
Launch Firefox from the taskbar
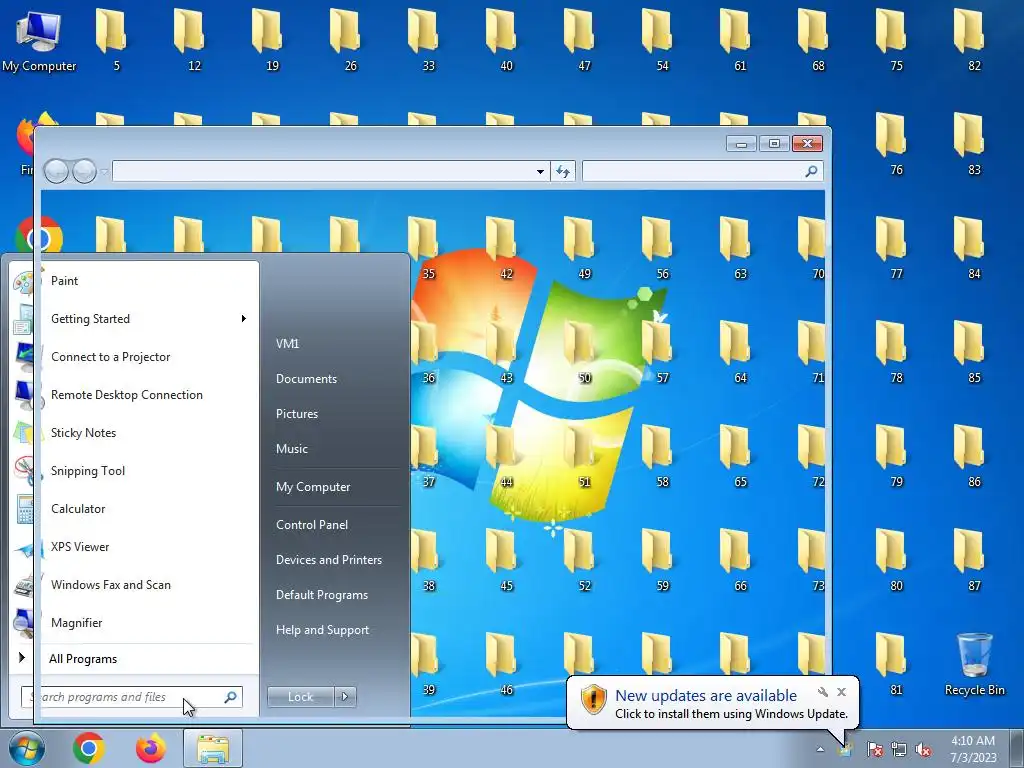151,748
